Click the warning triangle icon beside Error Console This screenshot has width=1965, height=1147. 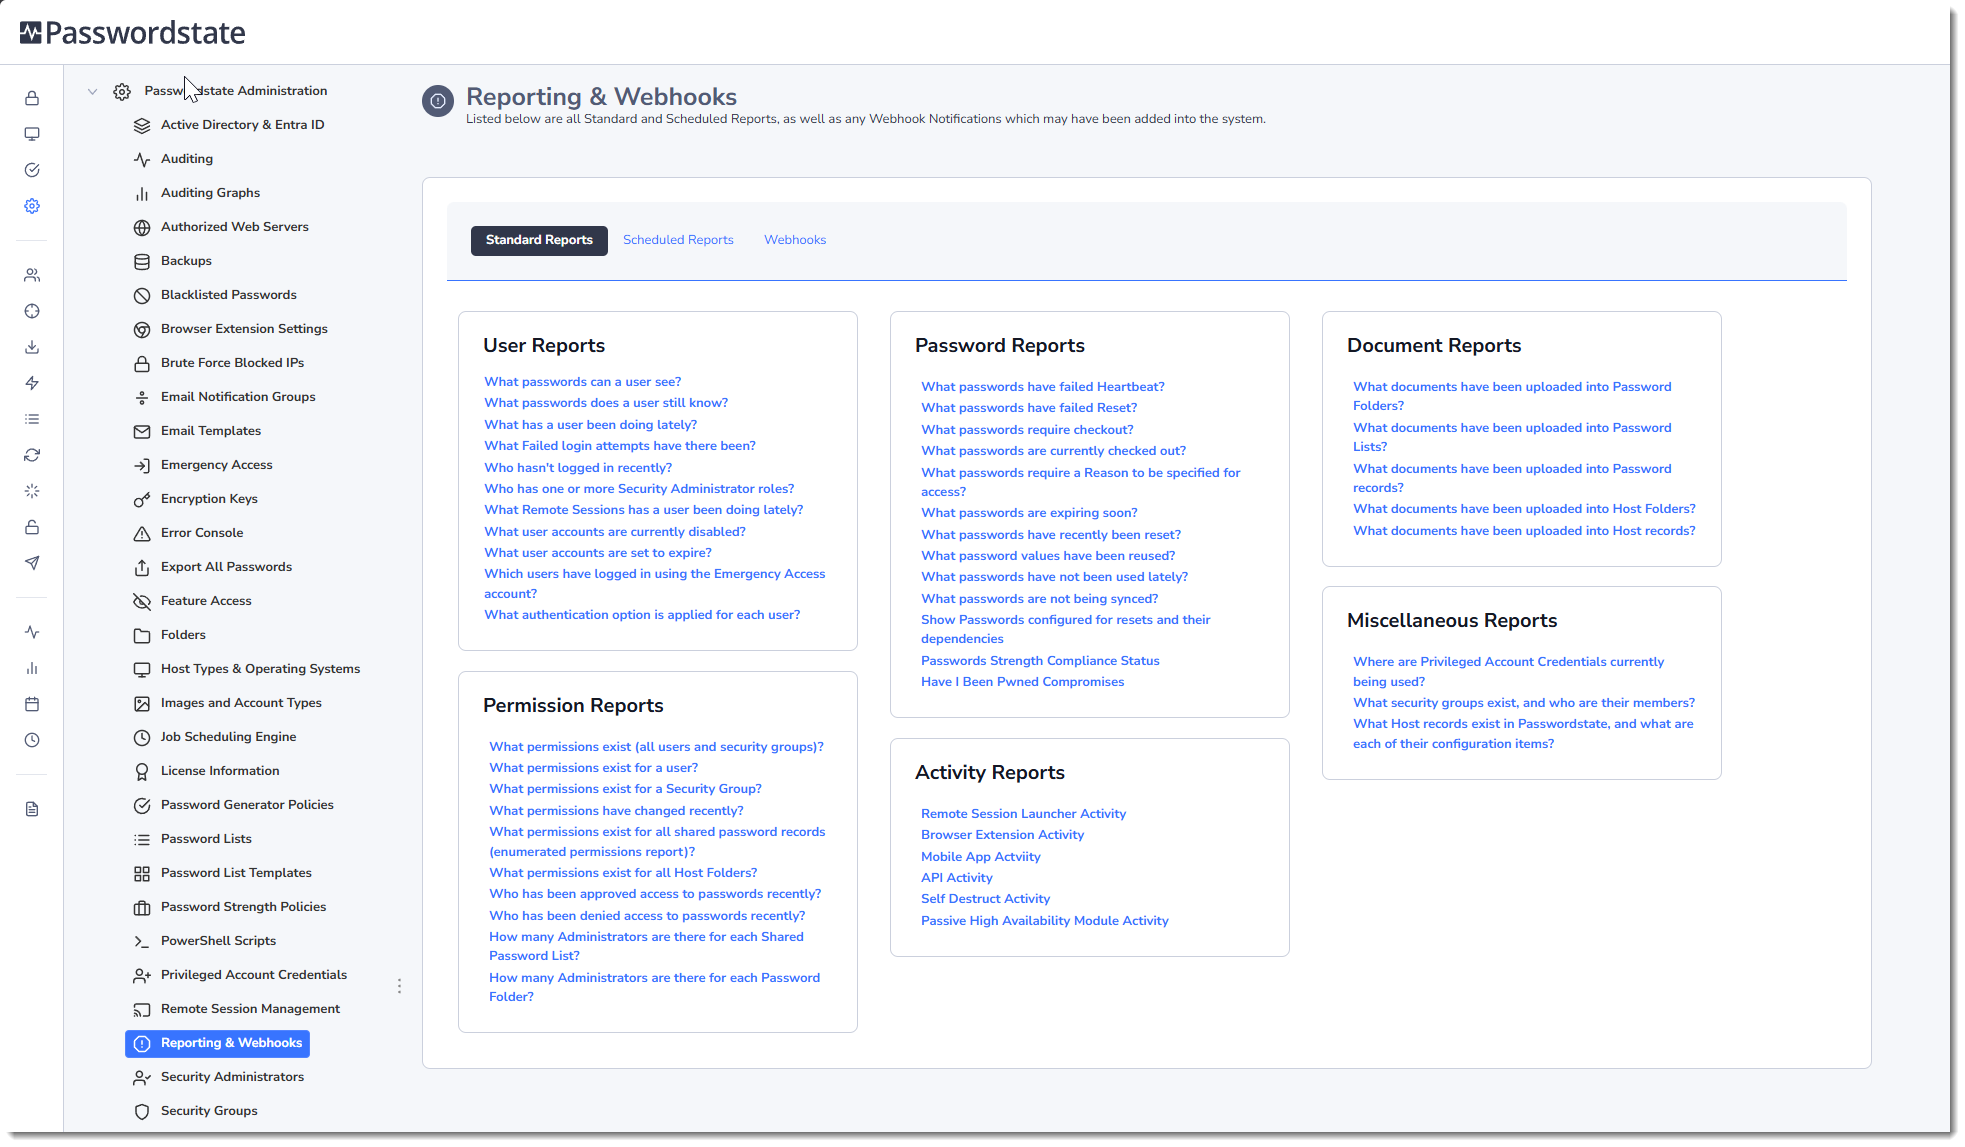coord(142,533)
